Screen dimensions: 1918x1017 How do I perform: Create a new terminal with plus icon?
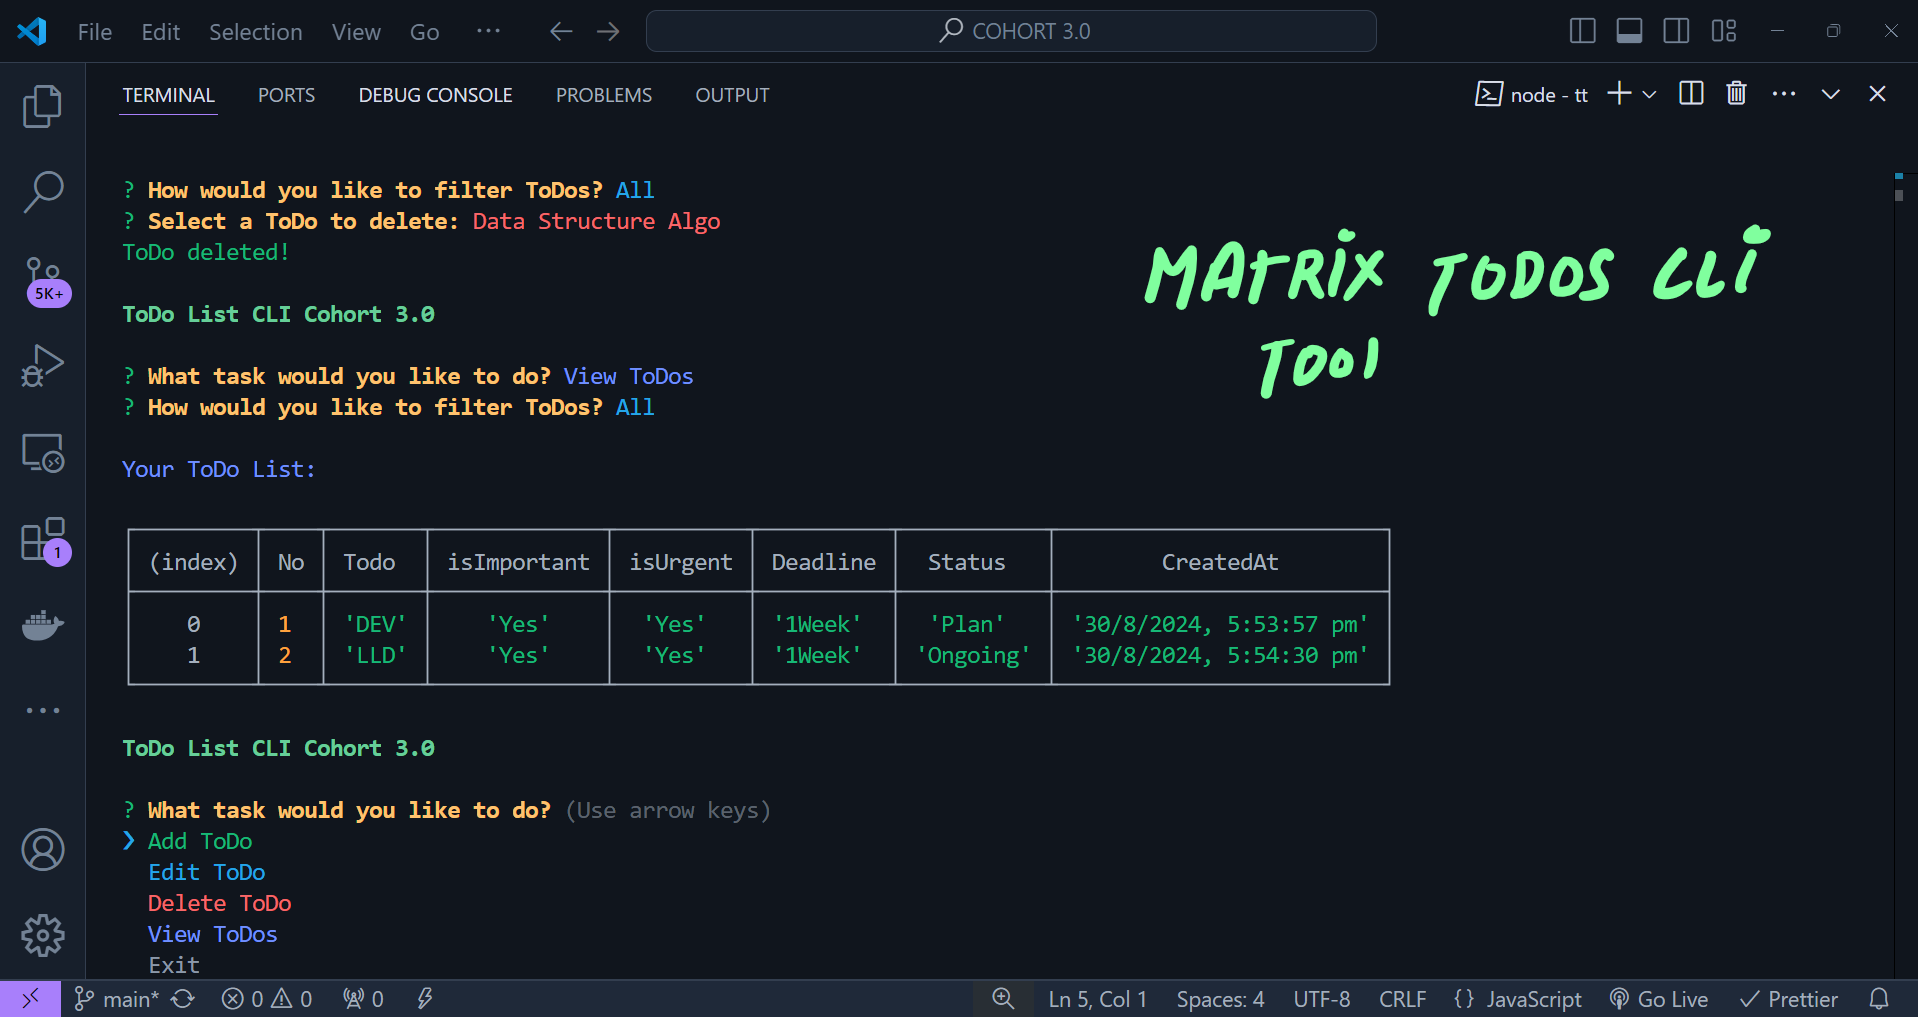pyautogui.click(x=1619, y=94)
